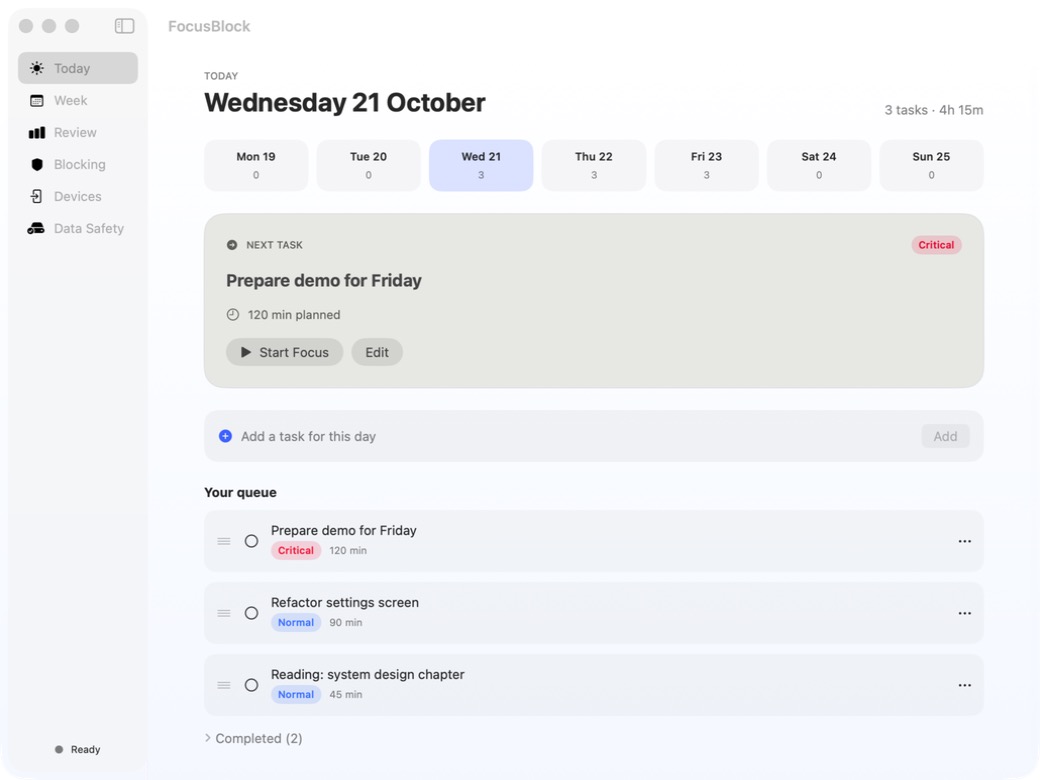
Task: Start Focus on the next task
Action: pos(285,352)
